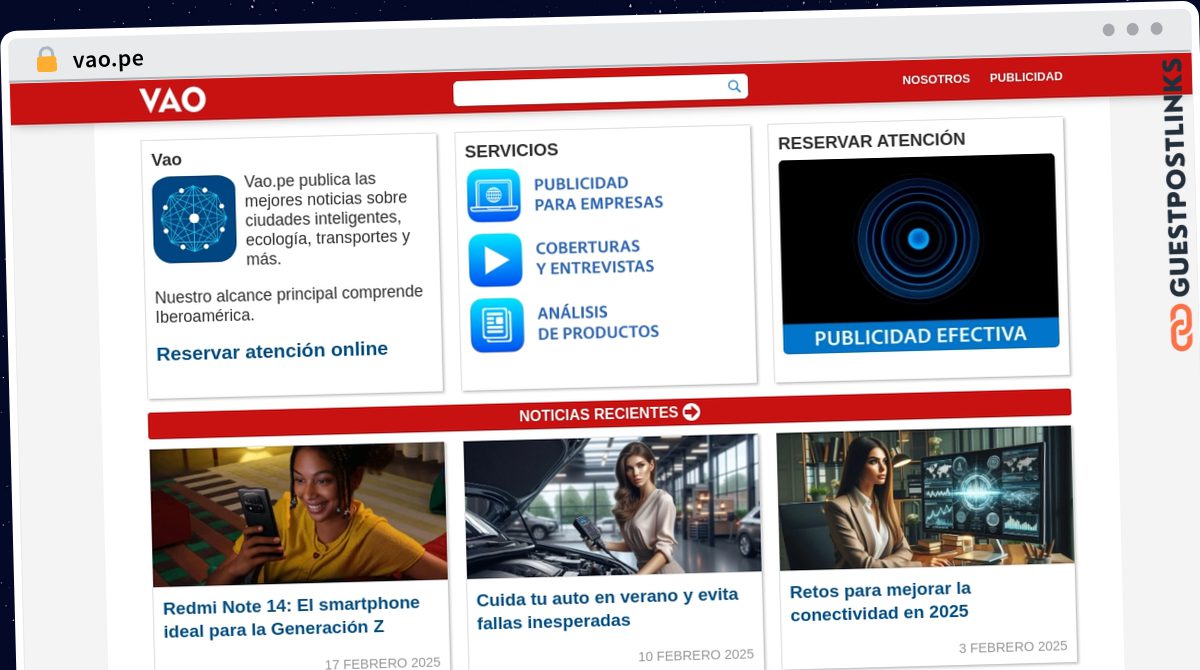Click the VAO logo in header
The width and height of the screenshot is (1200, 670).
coord(172,99)
